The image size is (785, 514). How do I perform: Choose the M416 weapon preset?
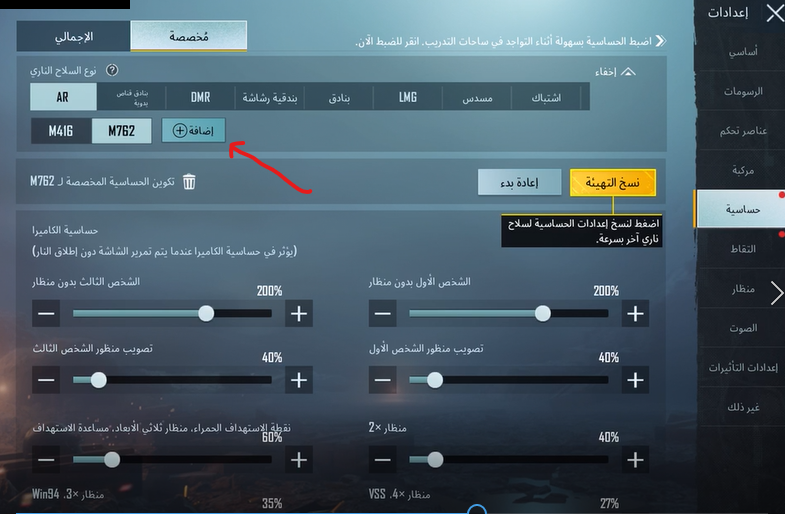click(x=61, y=131)
